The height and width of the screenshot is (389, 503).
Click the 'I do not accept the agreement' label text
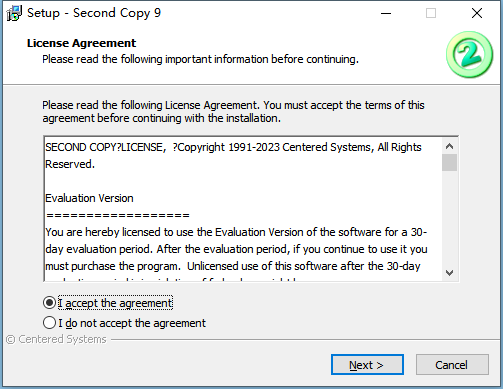point(132,323)
